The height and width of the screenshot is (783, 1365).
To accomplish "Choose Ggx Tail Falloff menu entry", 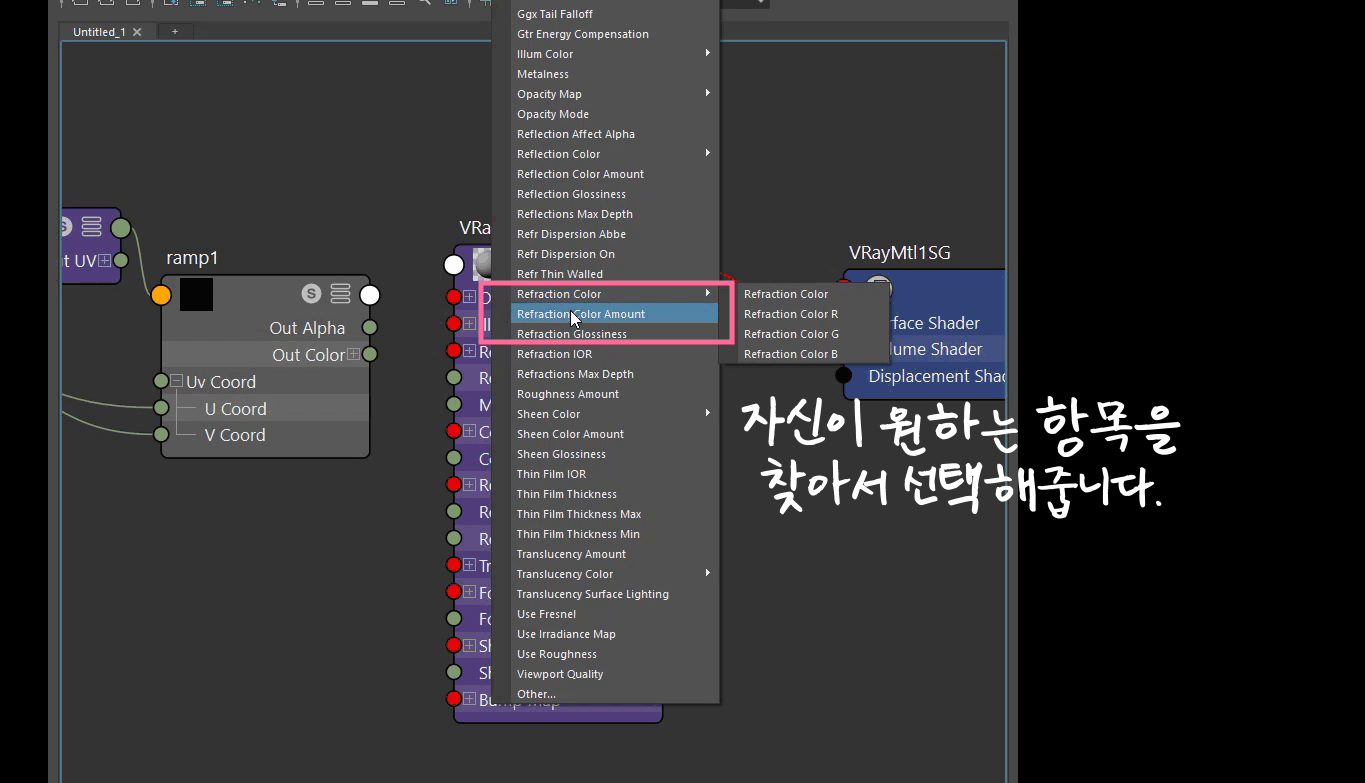I will (615, 14).
